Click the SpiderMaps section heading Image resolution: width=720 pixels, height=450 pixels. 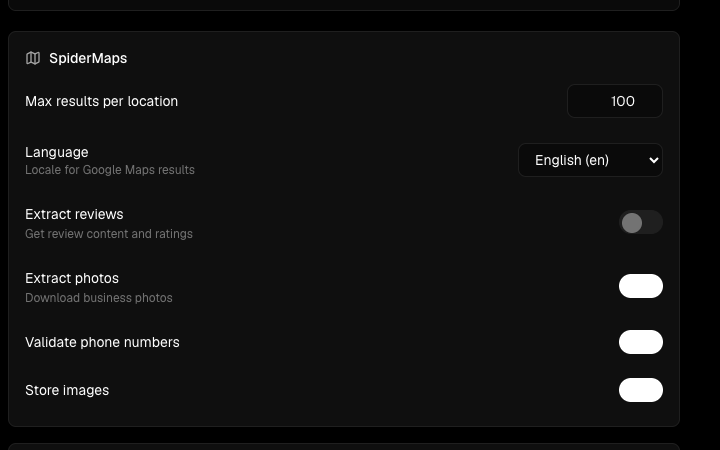coord(88,58)
